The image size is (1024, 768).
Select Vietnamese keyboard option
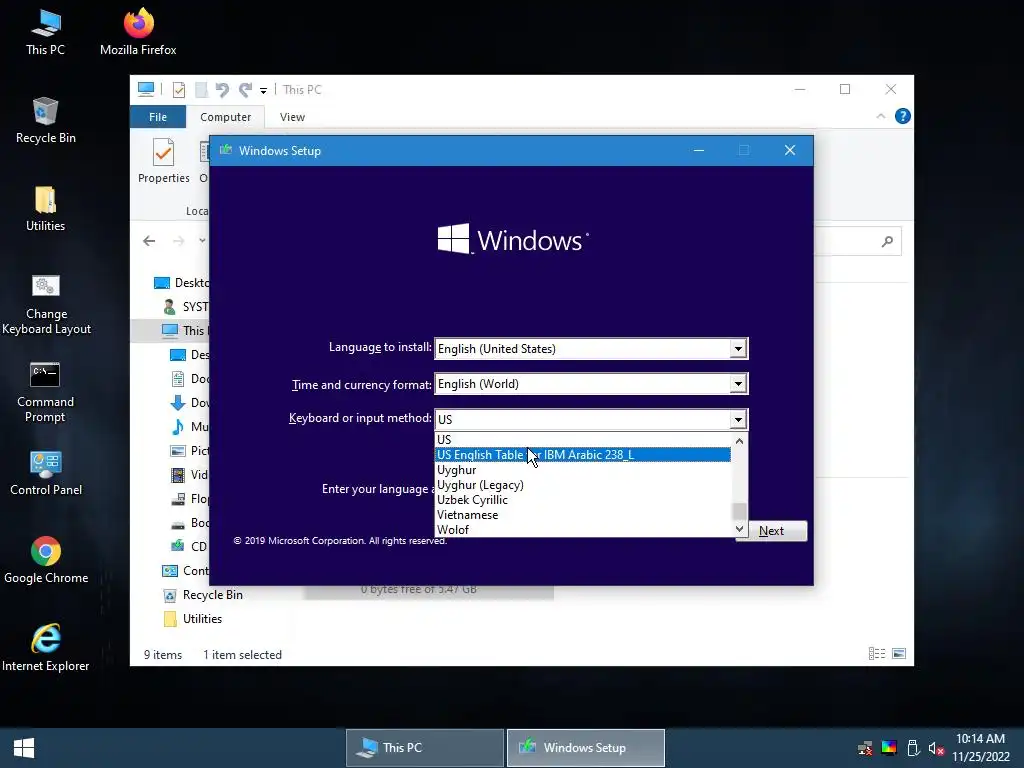pyautogui.click(x=583, y=515)
